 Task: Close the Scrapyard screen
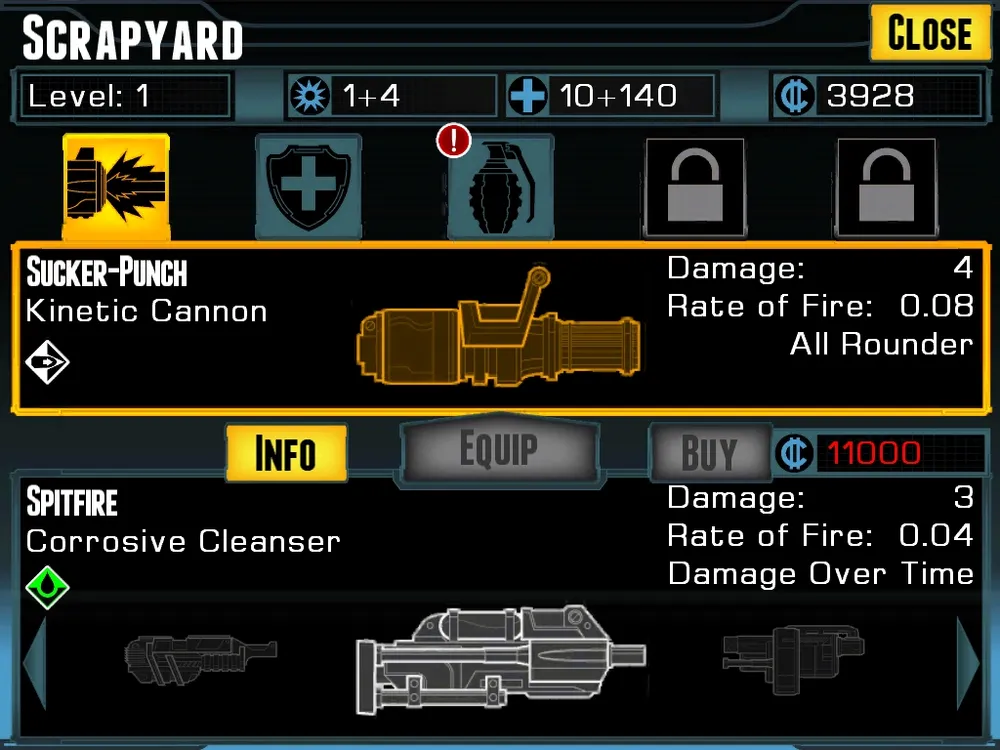pyautogui.click(x=930, y=33)
